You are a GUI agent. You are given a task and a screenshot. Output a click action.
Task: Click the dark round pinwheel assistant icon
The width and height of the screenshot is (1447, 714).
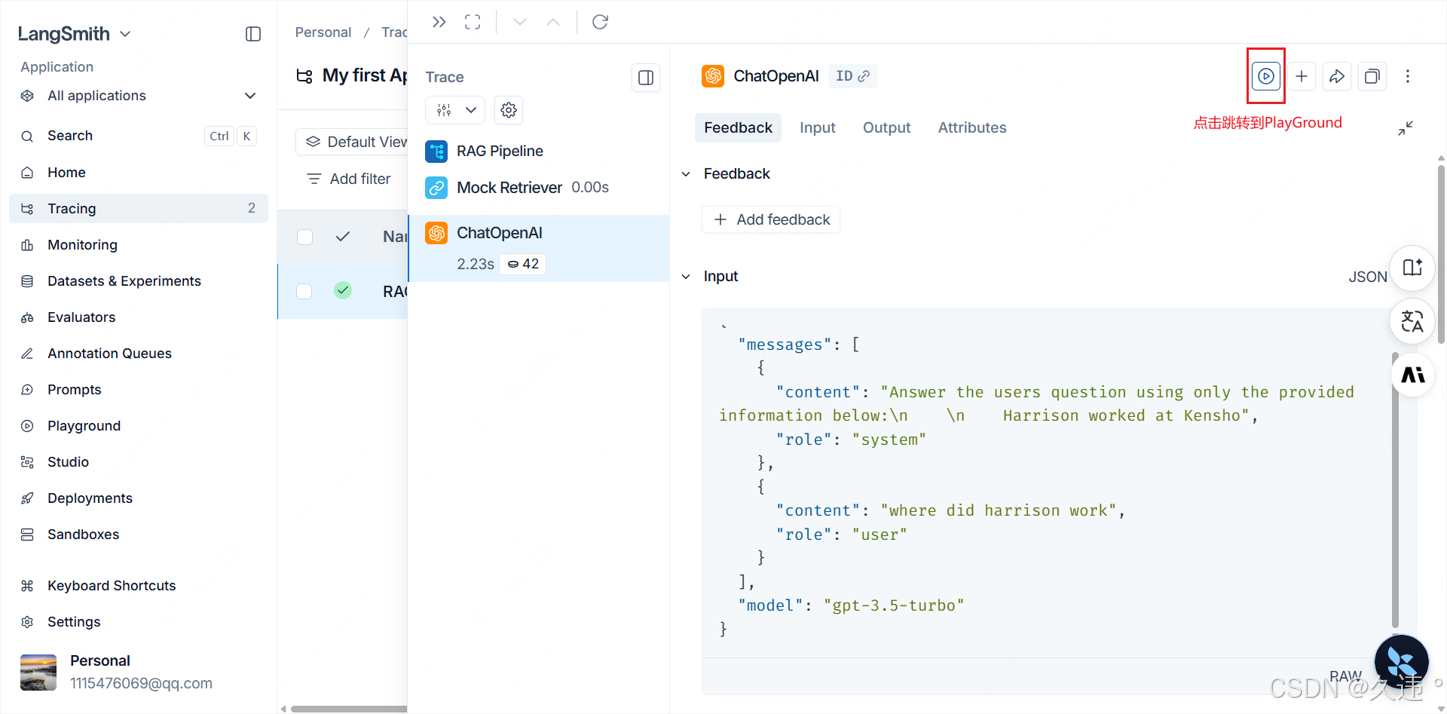click(x=1402, y=662)
